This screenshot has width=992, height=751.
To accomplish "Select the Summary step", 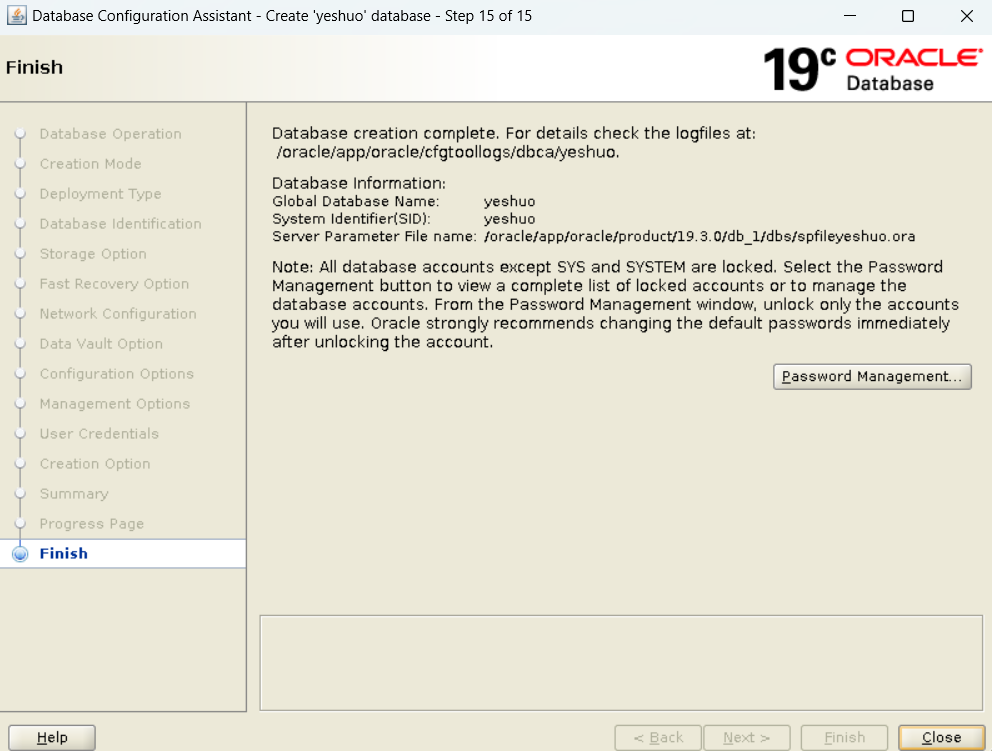I will (x=74, y=493).
